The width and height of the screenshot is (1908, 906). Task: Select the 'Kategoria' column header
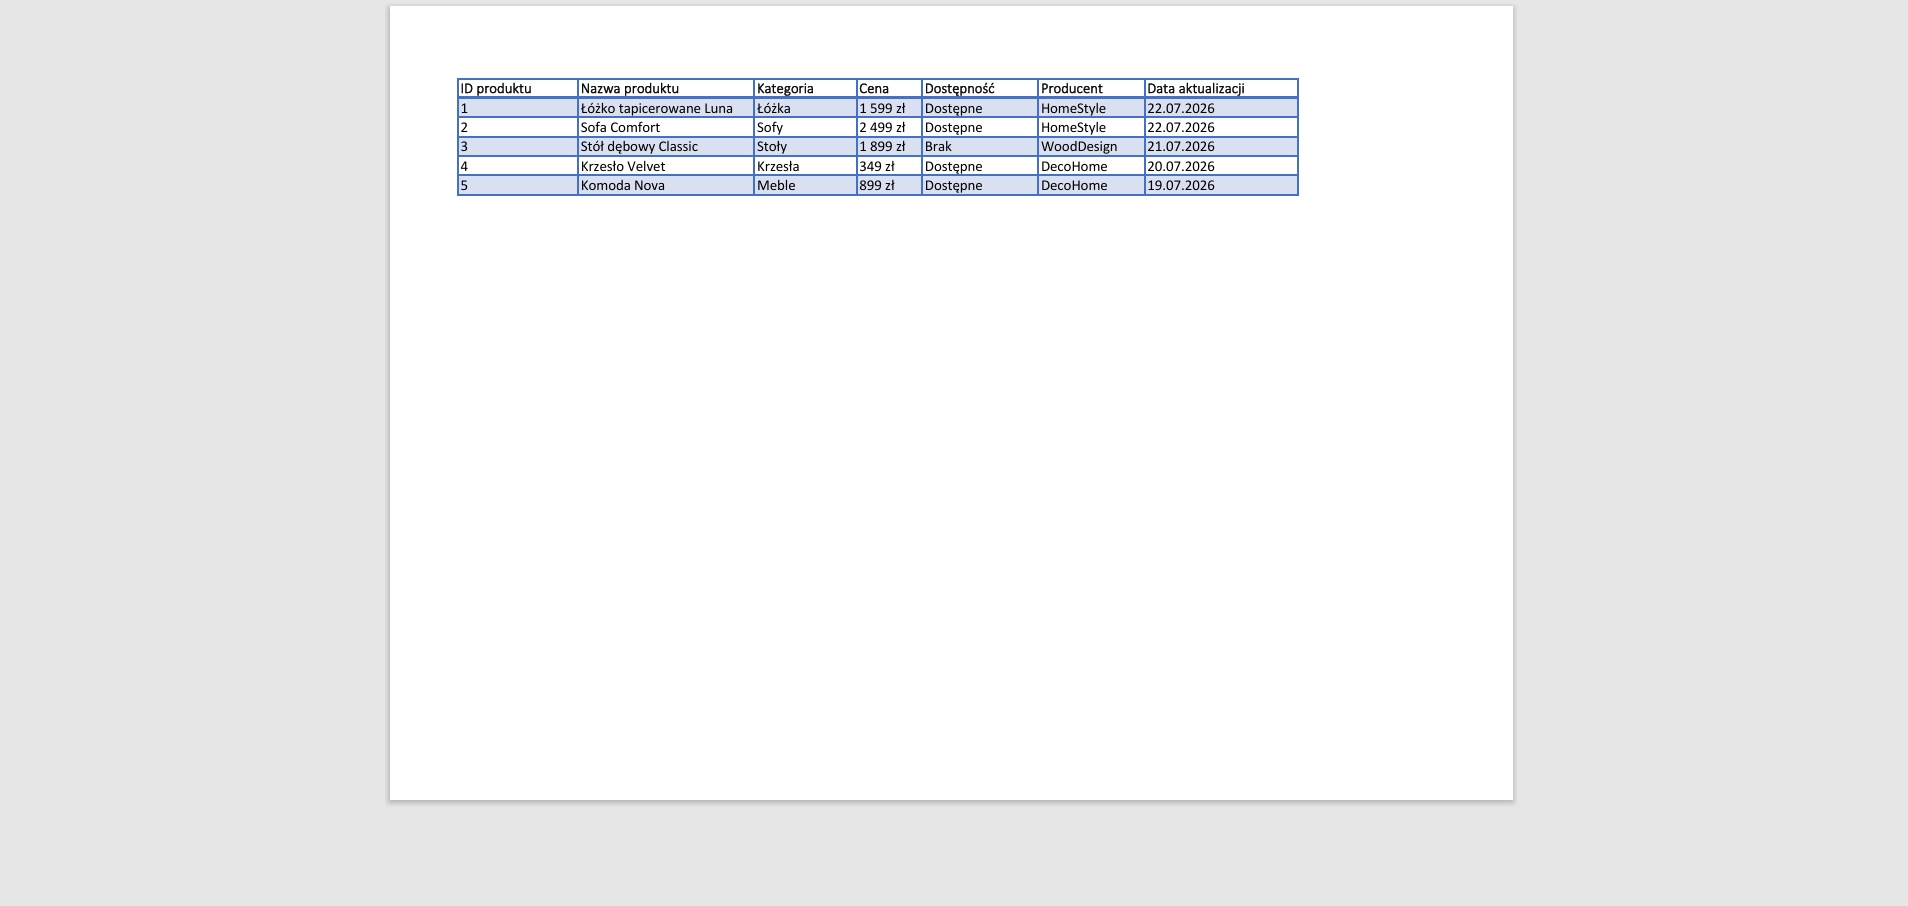805,89
